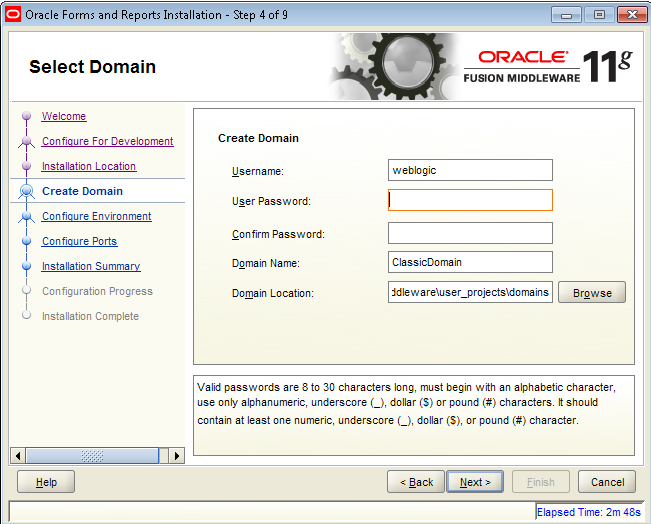The height and width of the screenshot is (524, 651).
Task: Go Back to the previous step
Action: click(416, 482)
